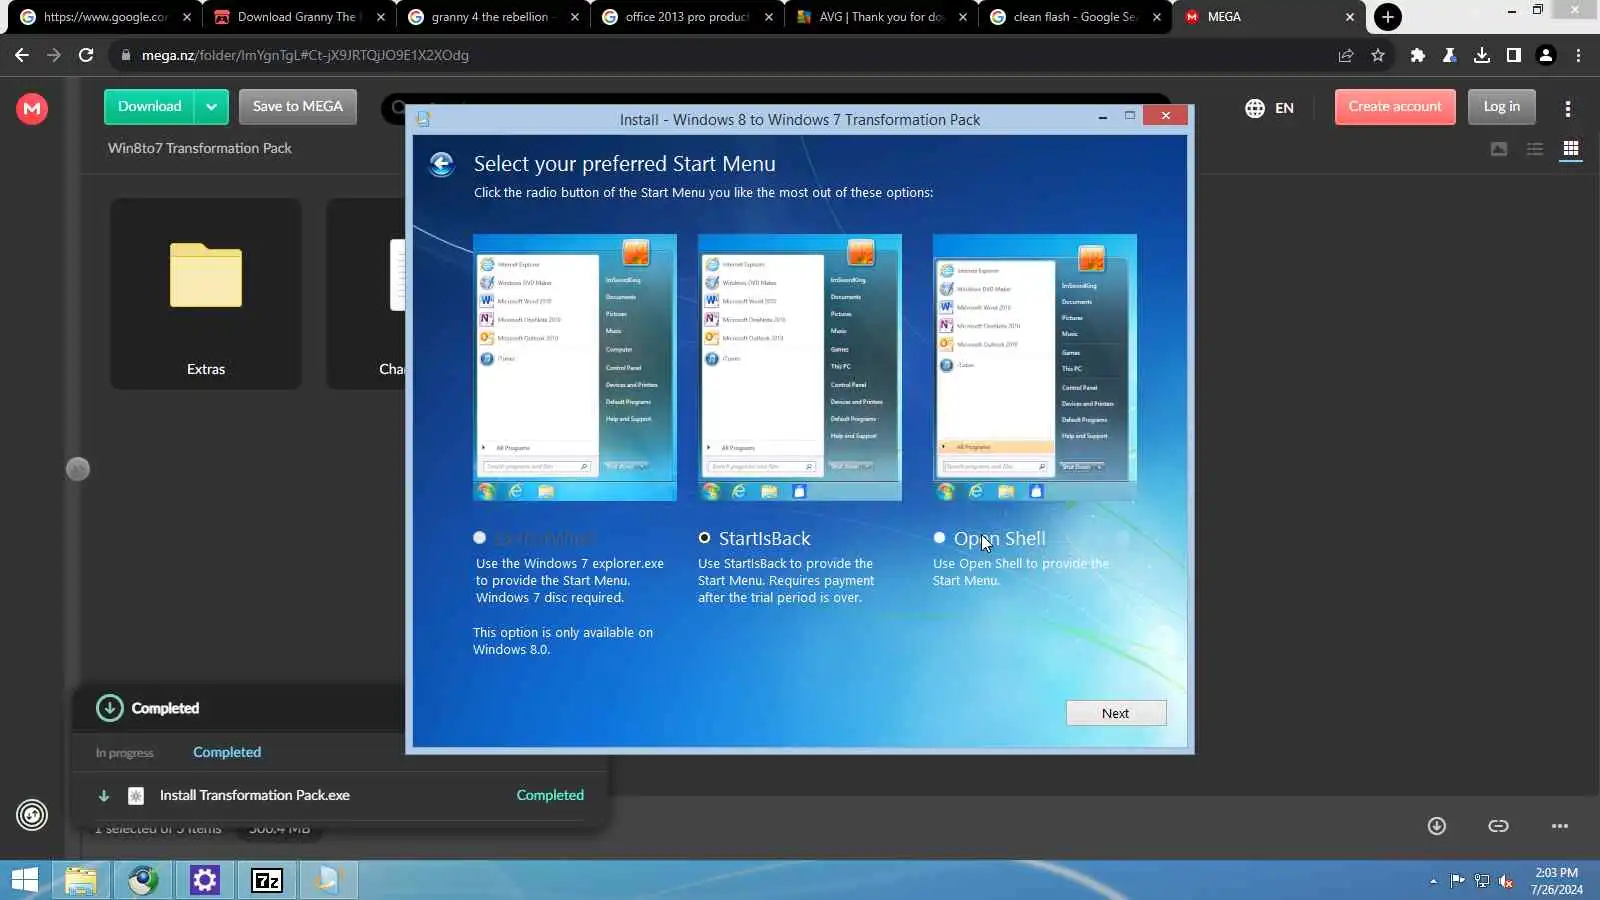Open File Explorer on taskbar

[81, 880]
